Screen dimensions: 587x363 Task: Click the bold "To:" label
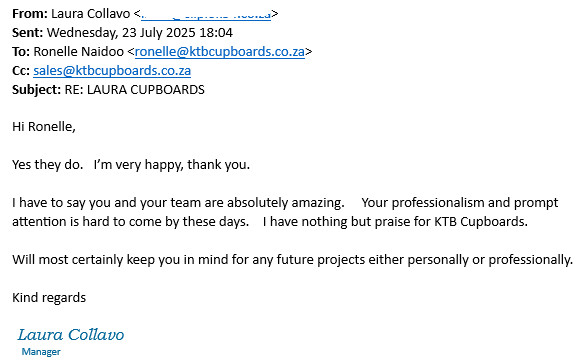coord(21,52)
